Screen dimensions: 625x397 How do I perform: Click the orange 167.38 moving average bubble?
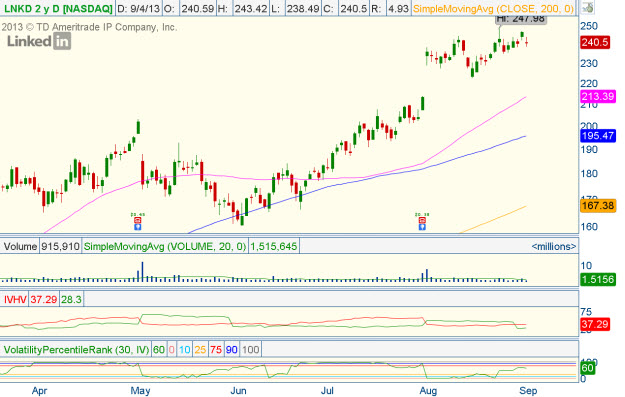(598, 205)
